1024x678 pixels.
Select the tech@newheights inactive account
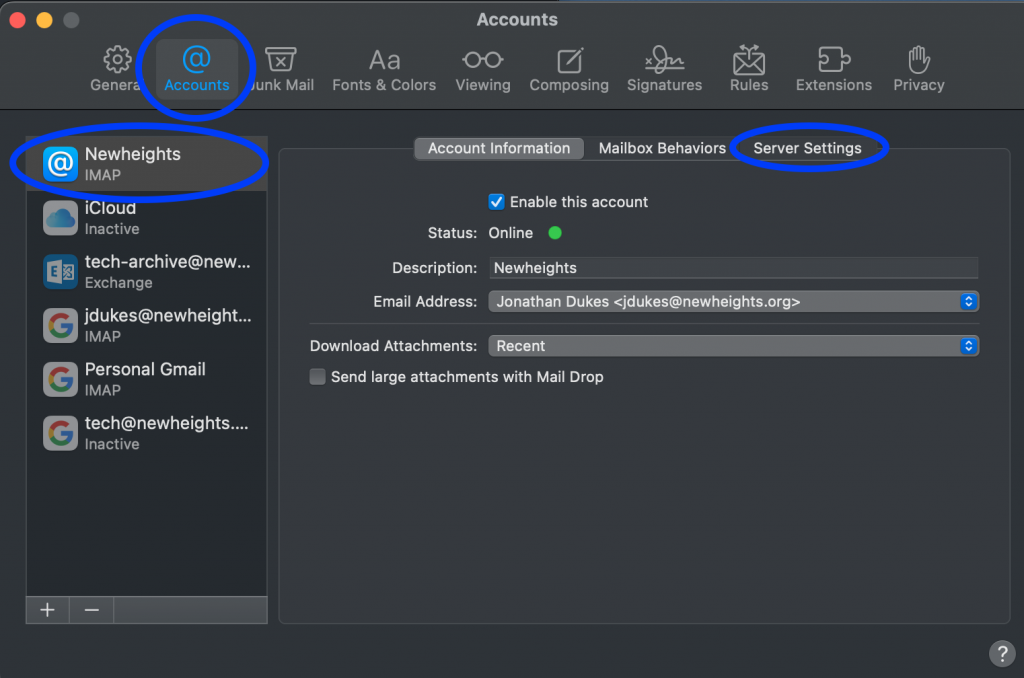(147, 432)
